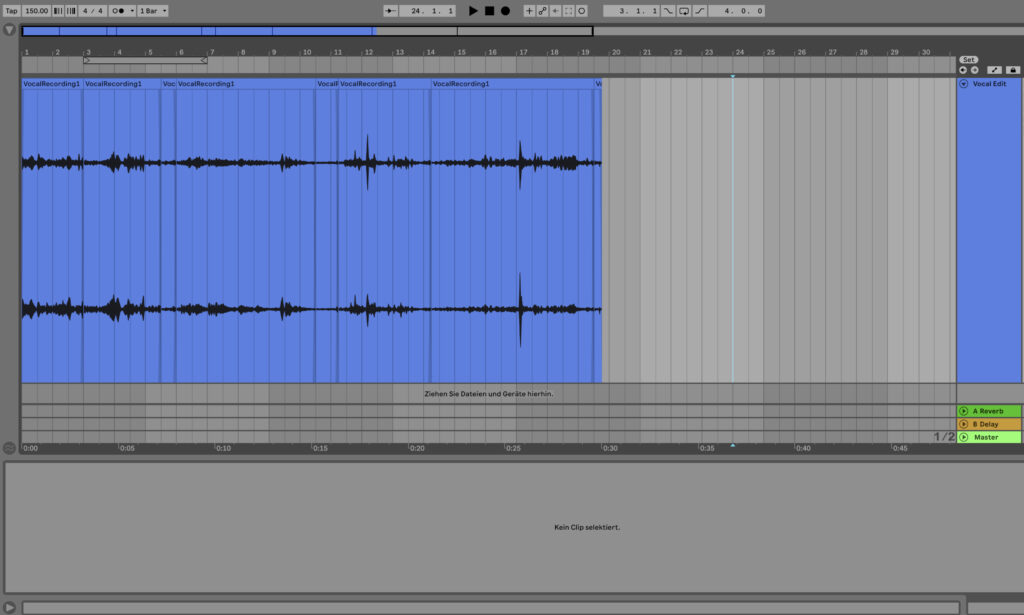The image size is (1024, 615).
Task: Click the 1/2 grid marker value
Action: coord(944,437)
